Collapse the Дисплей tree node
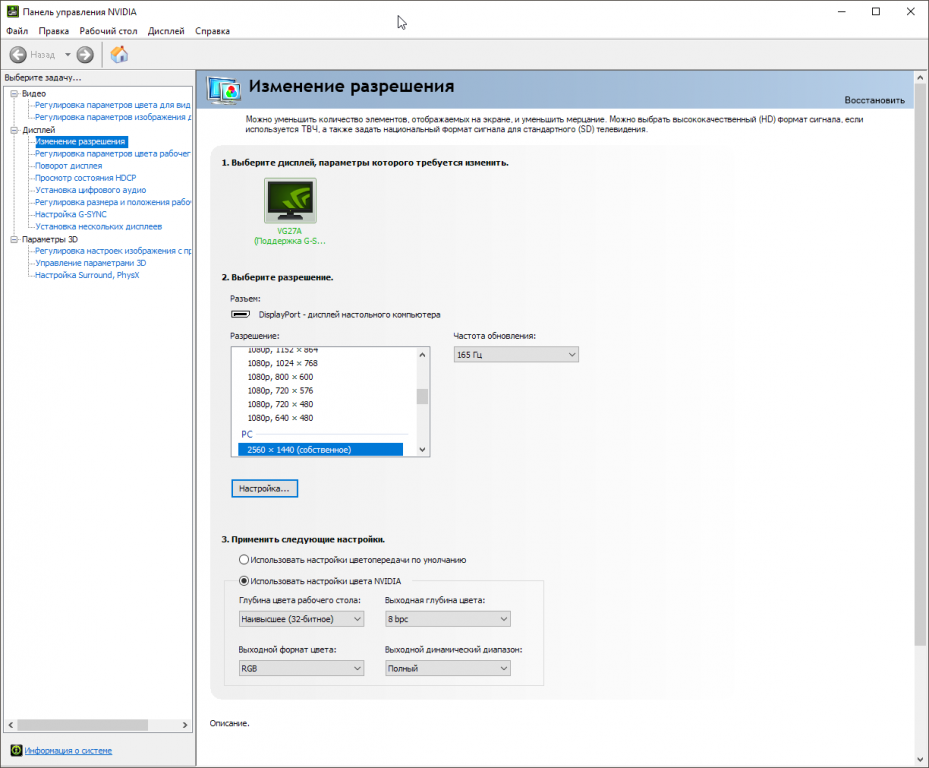Image resolution: width=929 pixels, height=768 pixels. click(x=14, y=130)
